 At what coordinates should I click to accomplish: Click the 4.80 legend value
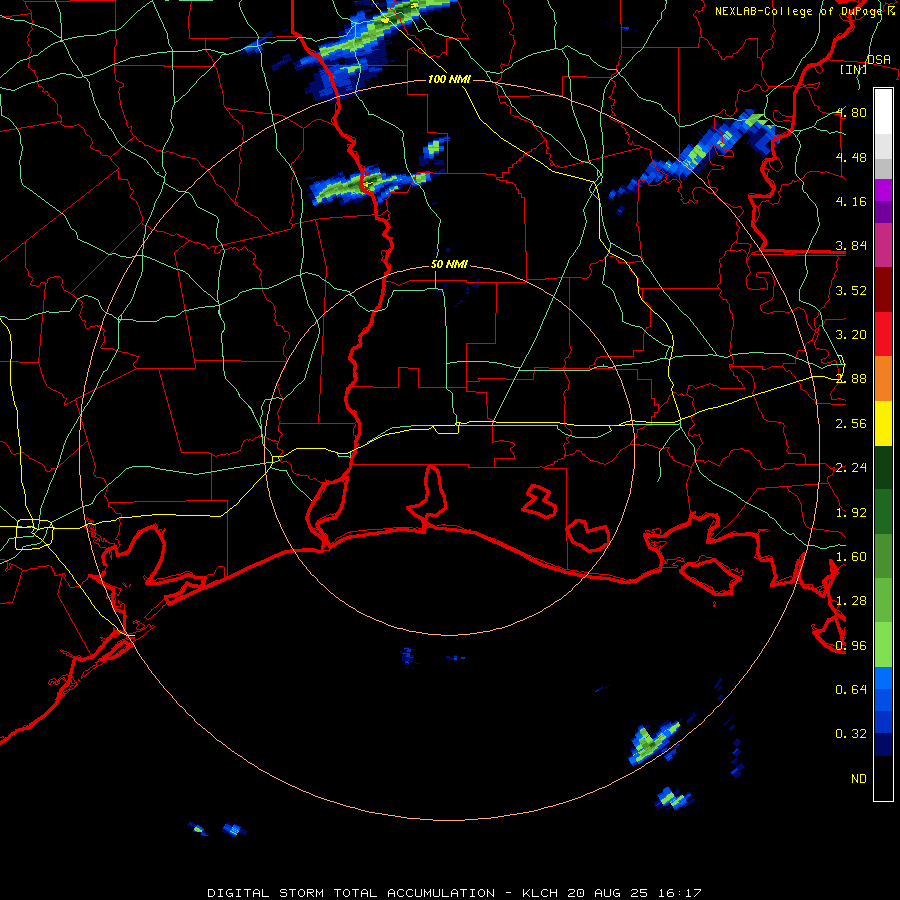(x=851, y=112)
